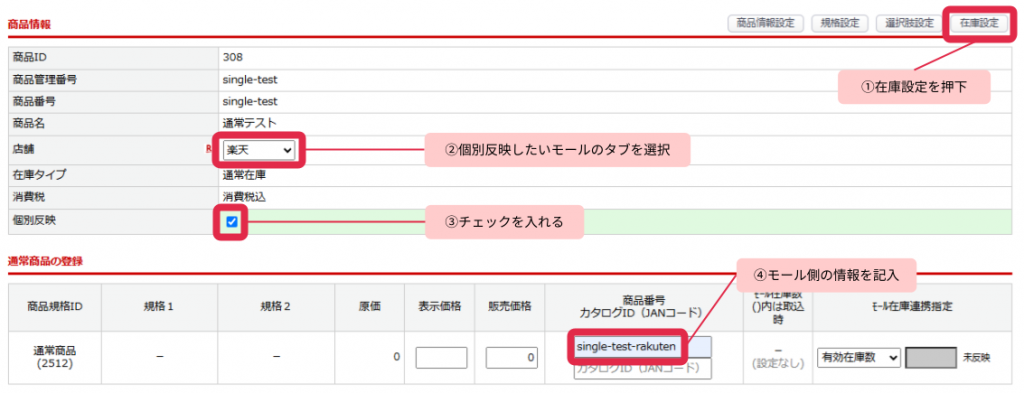Select the 商品管理番号 value single-test

250,80
